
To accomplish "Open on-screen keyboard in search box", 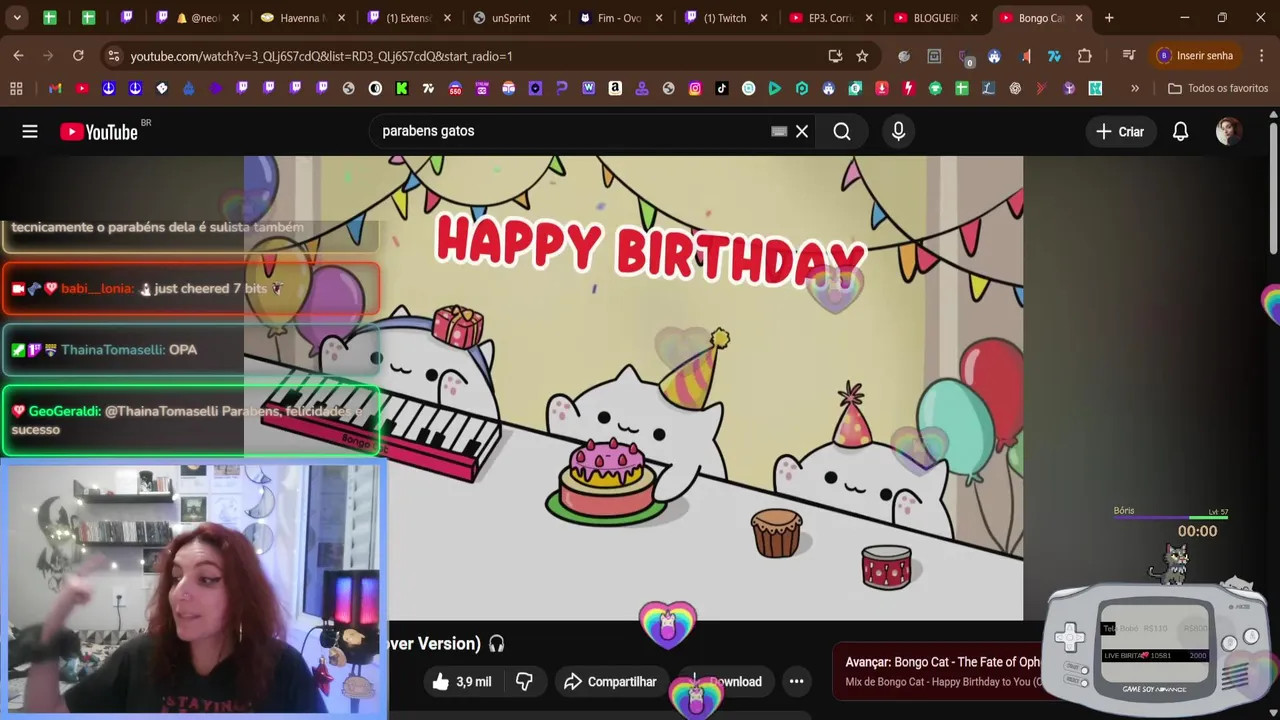I will tap(779, 131).
